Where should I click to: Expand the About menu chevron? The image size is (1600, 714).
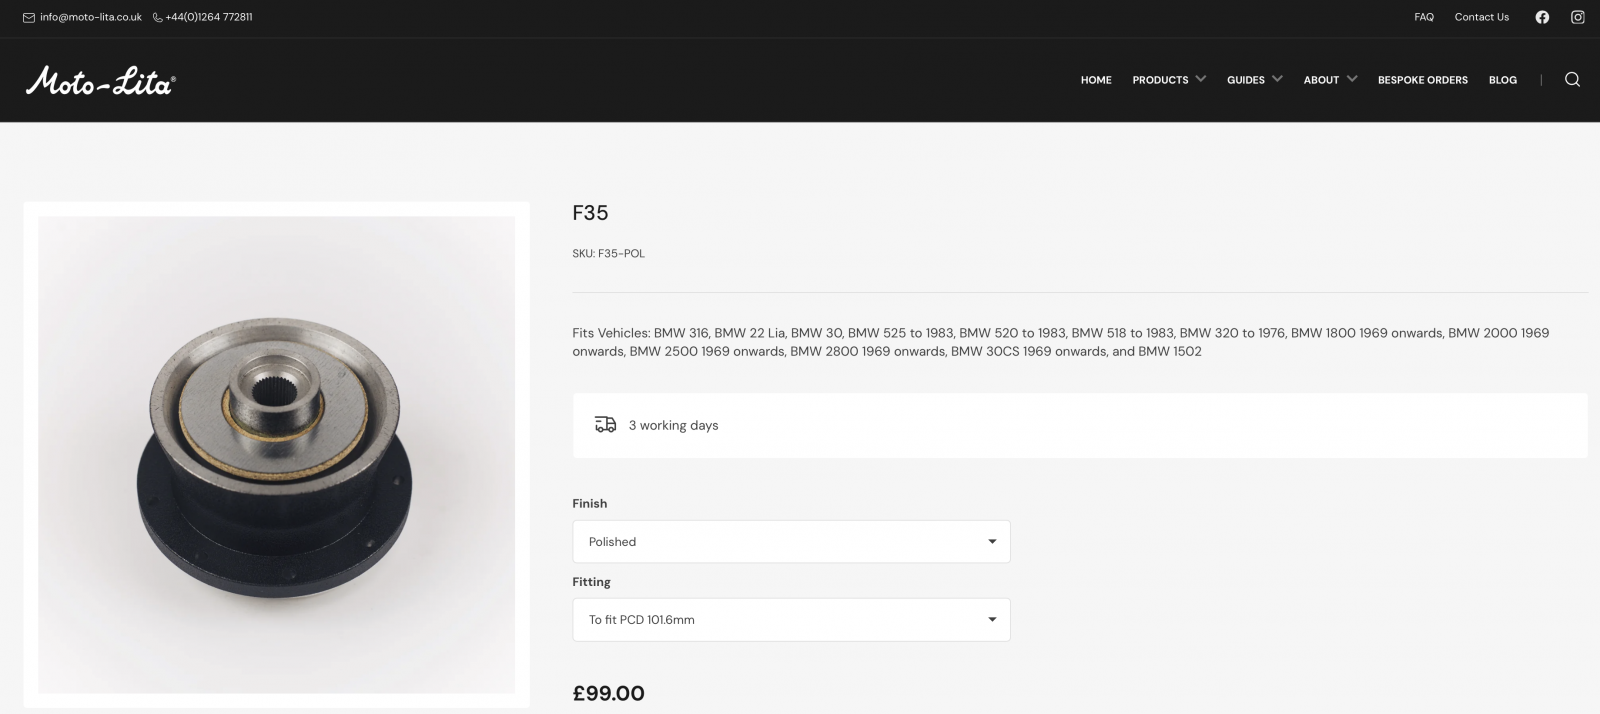coord(1352,79)
